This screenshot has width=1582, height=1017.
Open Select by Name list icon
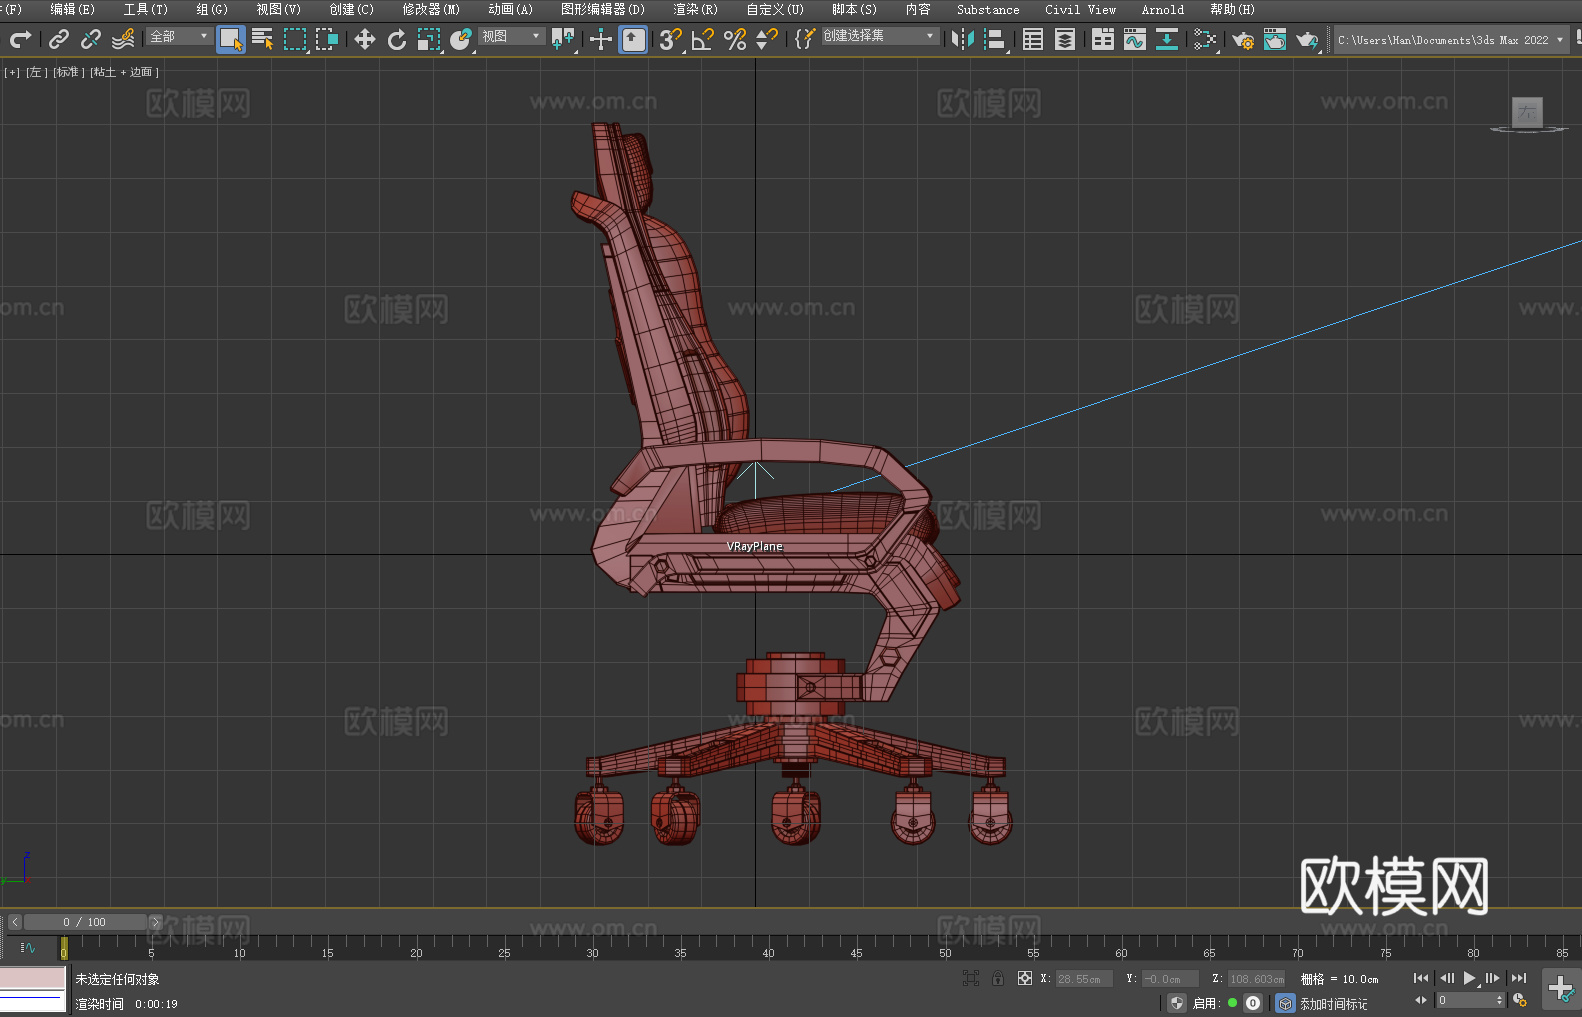(x=263, y=39)
